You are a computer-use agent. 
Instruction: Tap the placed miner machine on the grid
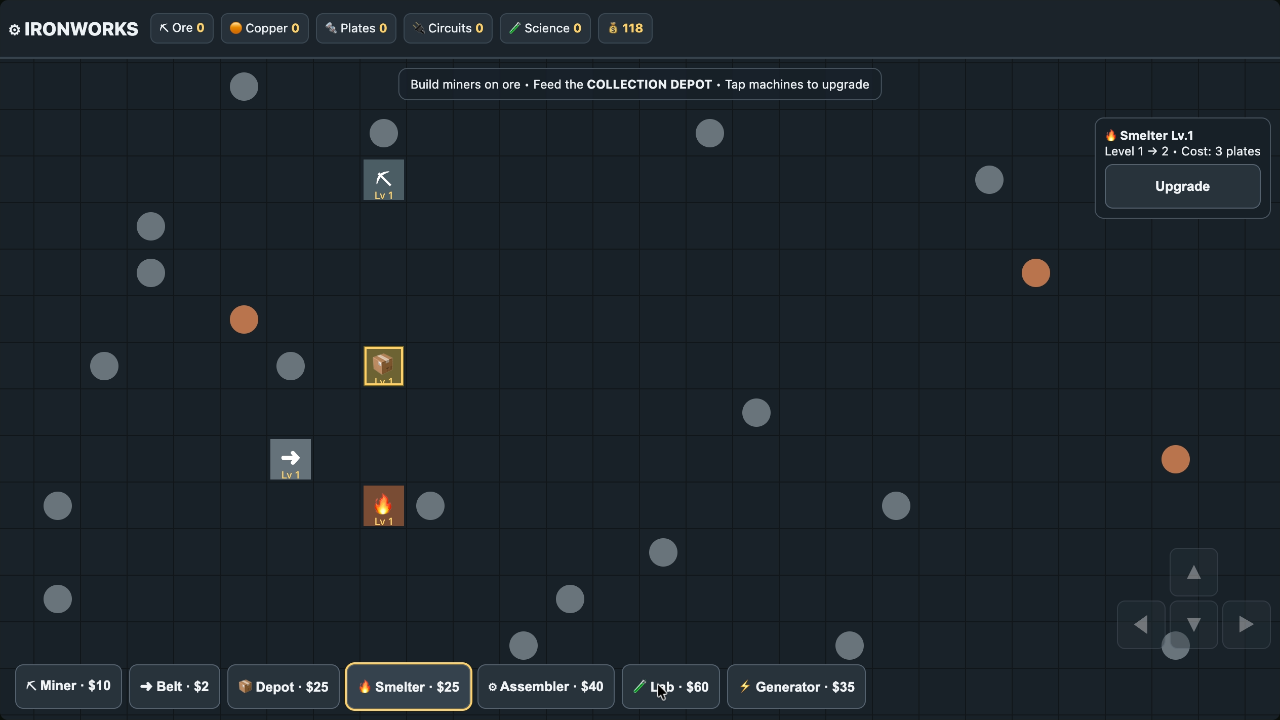[383, 180]
